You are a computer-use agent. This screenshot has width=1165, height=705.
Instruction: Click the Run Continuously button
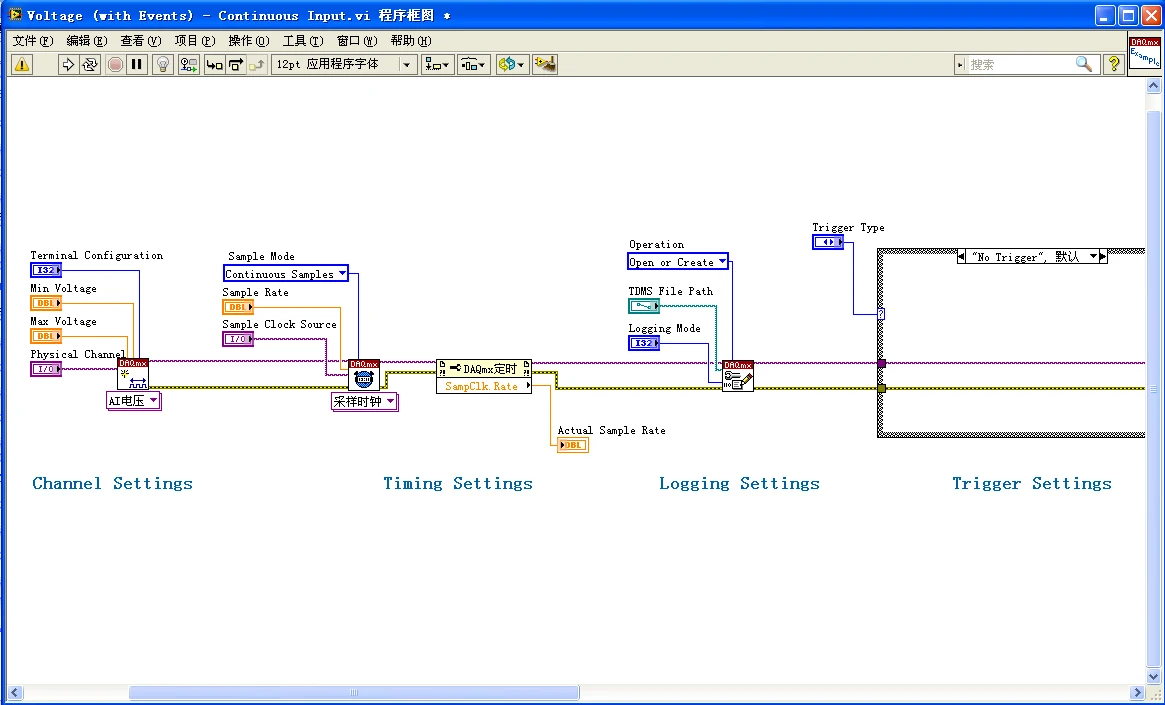(x=90, y=65)
